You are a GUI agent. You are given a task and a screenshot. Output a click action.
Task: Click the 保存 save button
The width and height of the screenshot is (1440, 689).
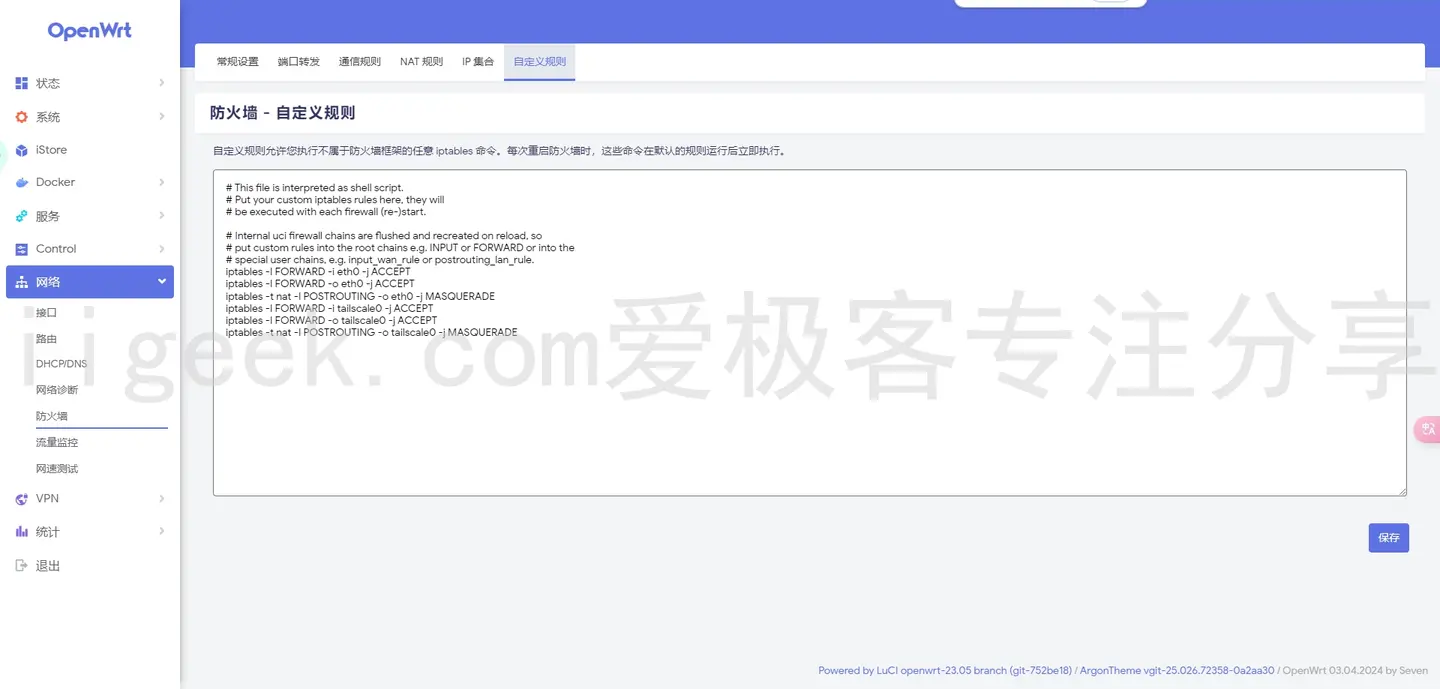[1388, 537]
